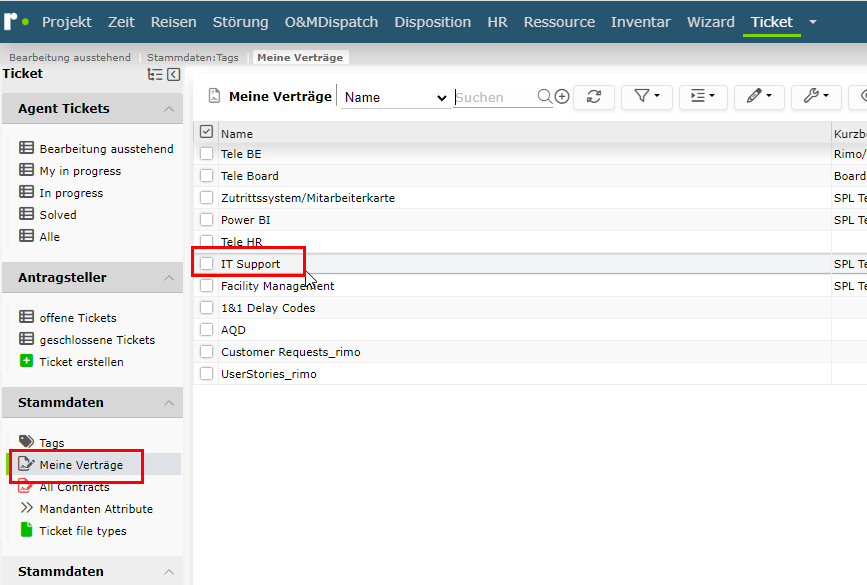This screenshot has width=867, height=585.
Task: Open the Zeit menu
Action: (121, 22)
